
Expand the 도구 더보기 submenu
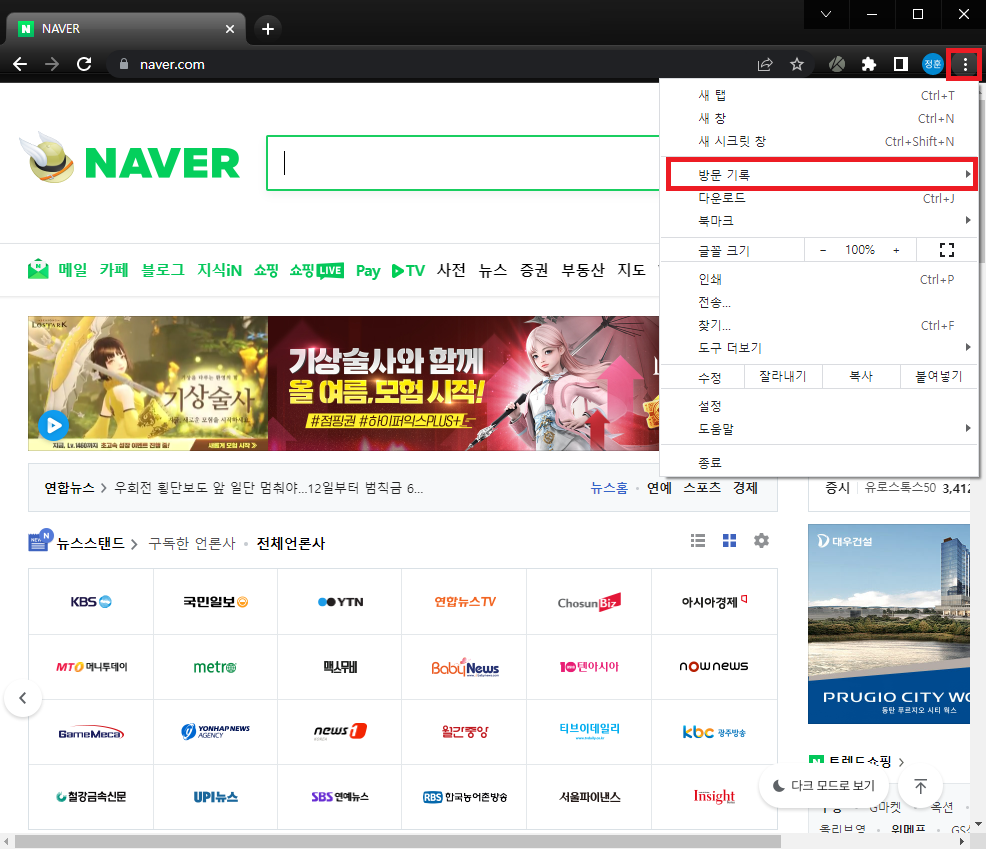coord(819,348)
